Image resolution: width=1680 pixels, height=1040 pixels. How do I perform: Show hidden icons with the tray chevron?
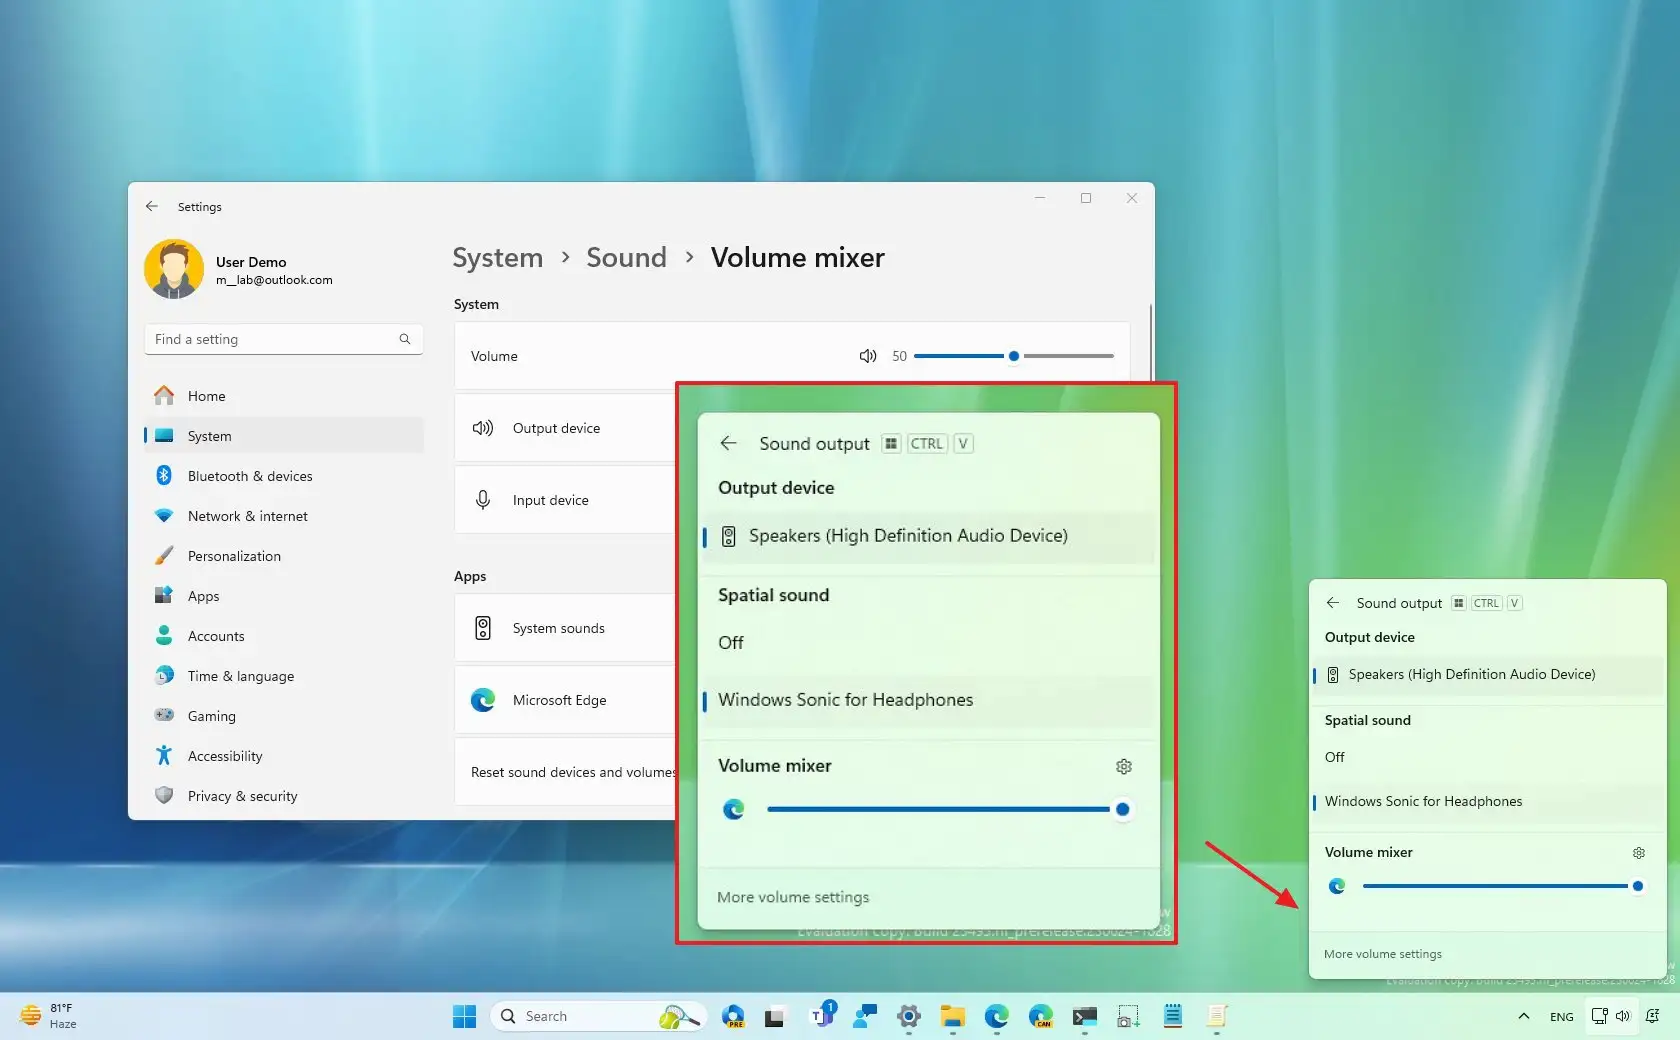pyautogui.click(x=1524, y=1017)
